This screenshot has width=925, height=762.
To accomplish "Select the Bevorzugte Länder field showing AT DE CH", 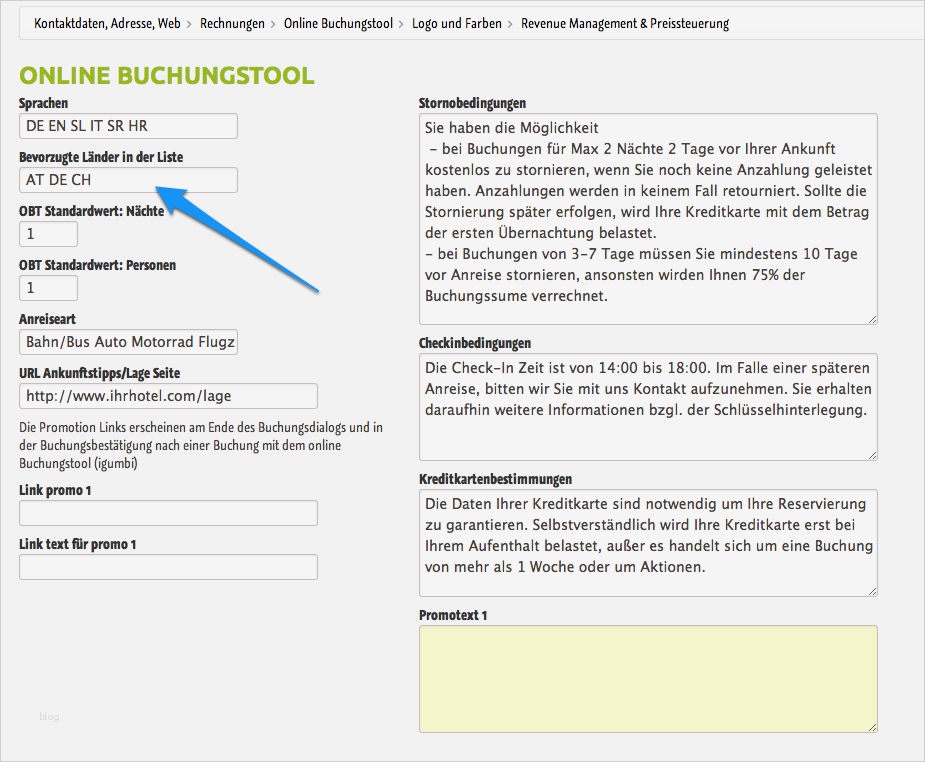I will tap(127, 180).
